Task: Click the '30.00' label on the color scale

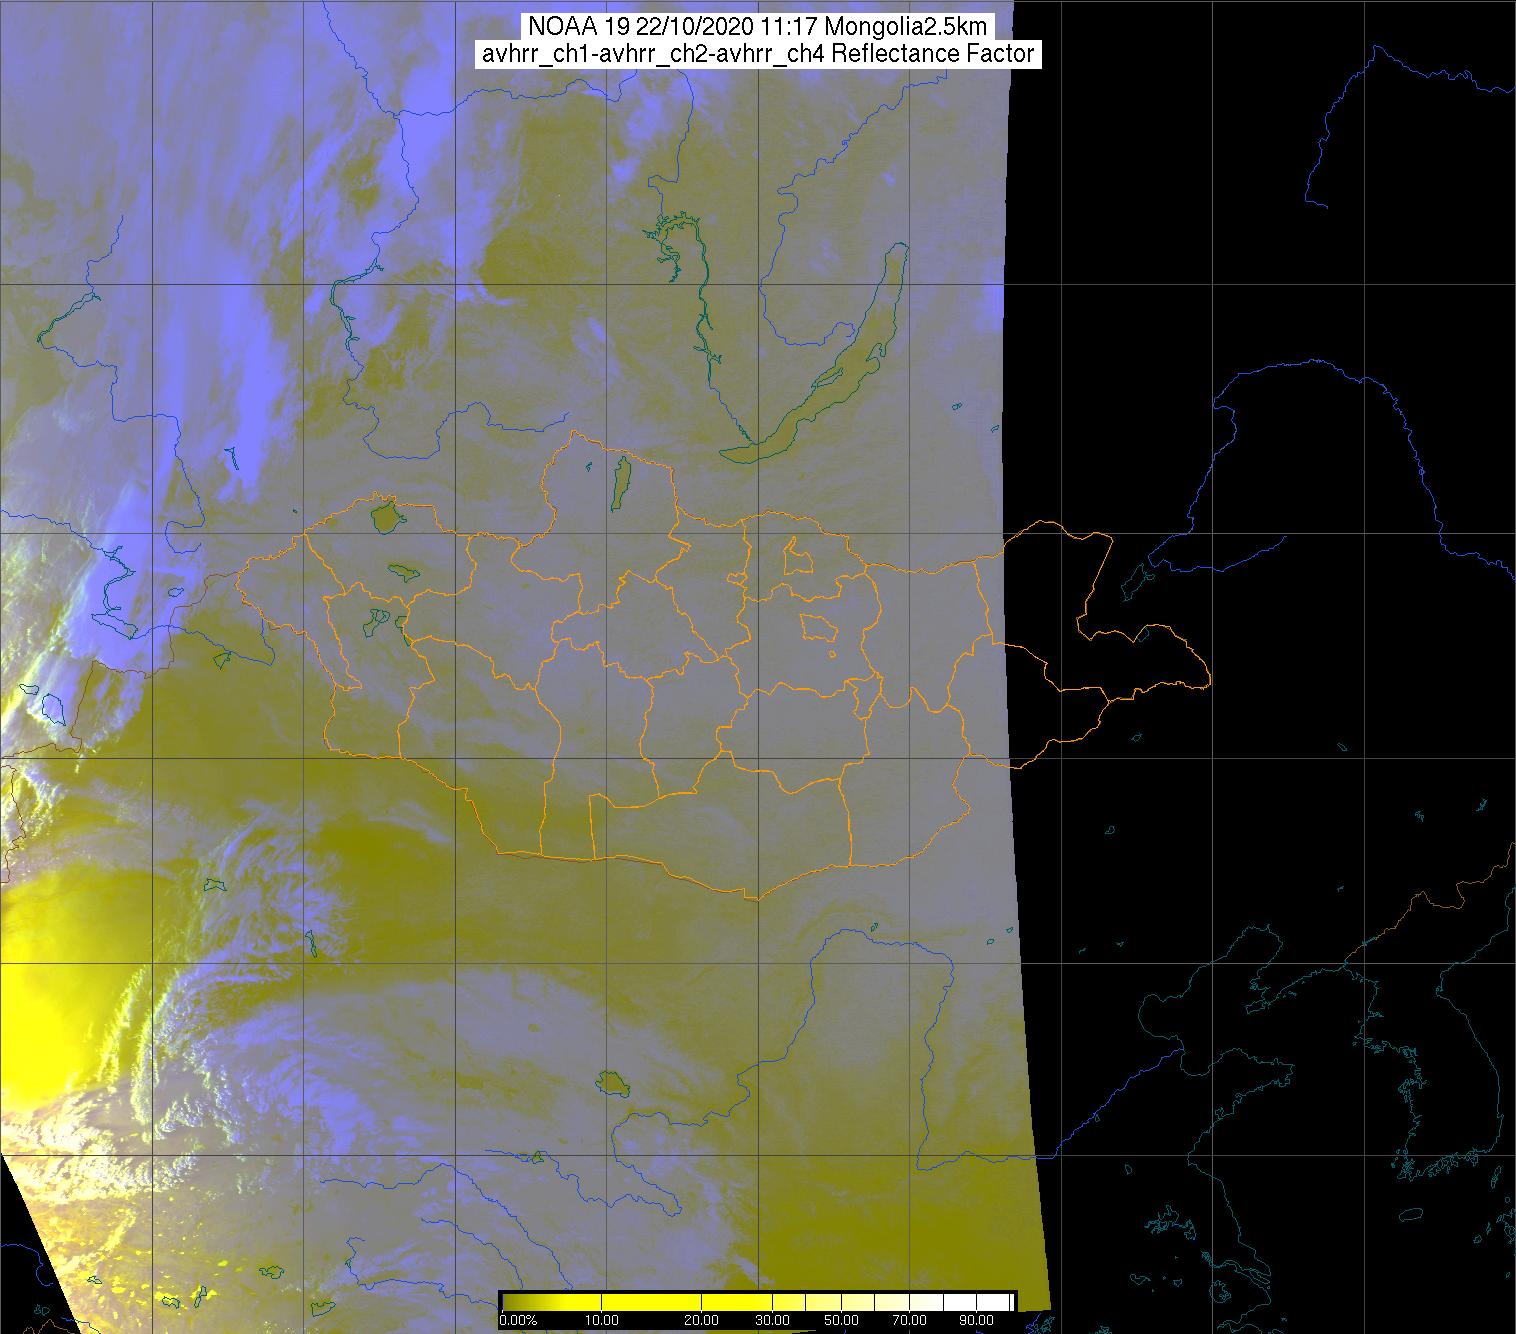Action: click(772, 1320)
